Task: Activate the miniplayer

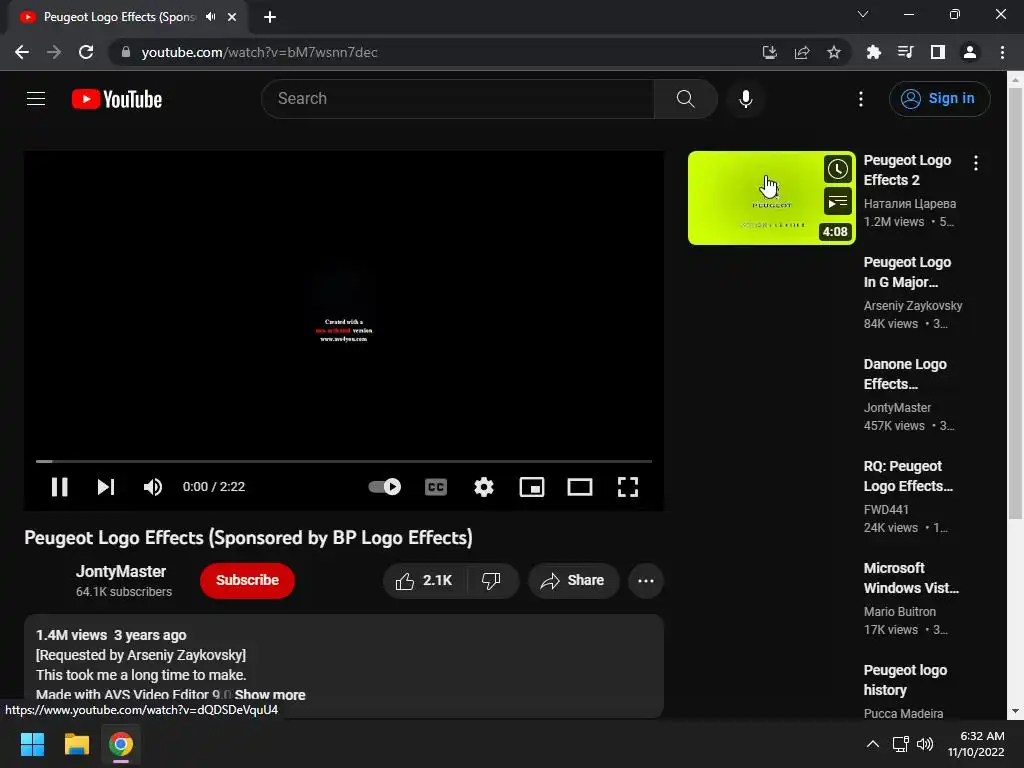Action: 532,487
